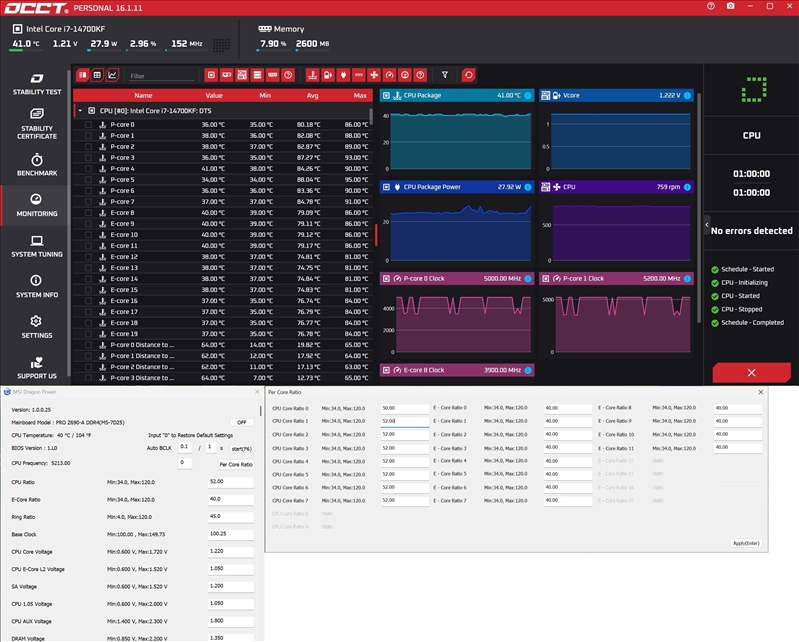Collapse the right test status panel

pos(707,225)
